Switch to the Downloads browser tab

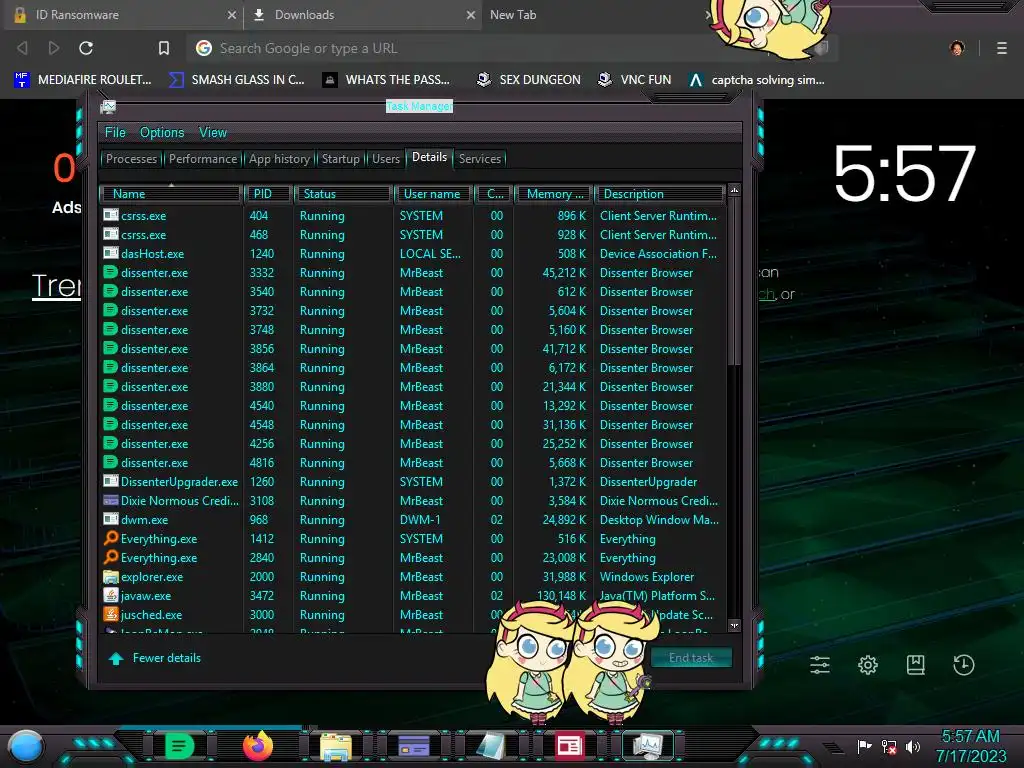click(x=363, y=15)
